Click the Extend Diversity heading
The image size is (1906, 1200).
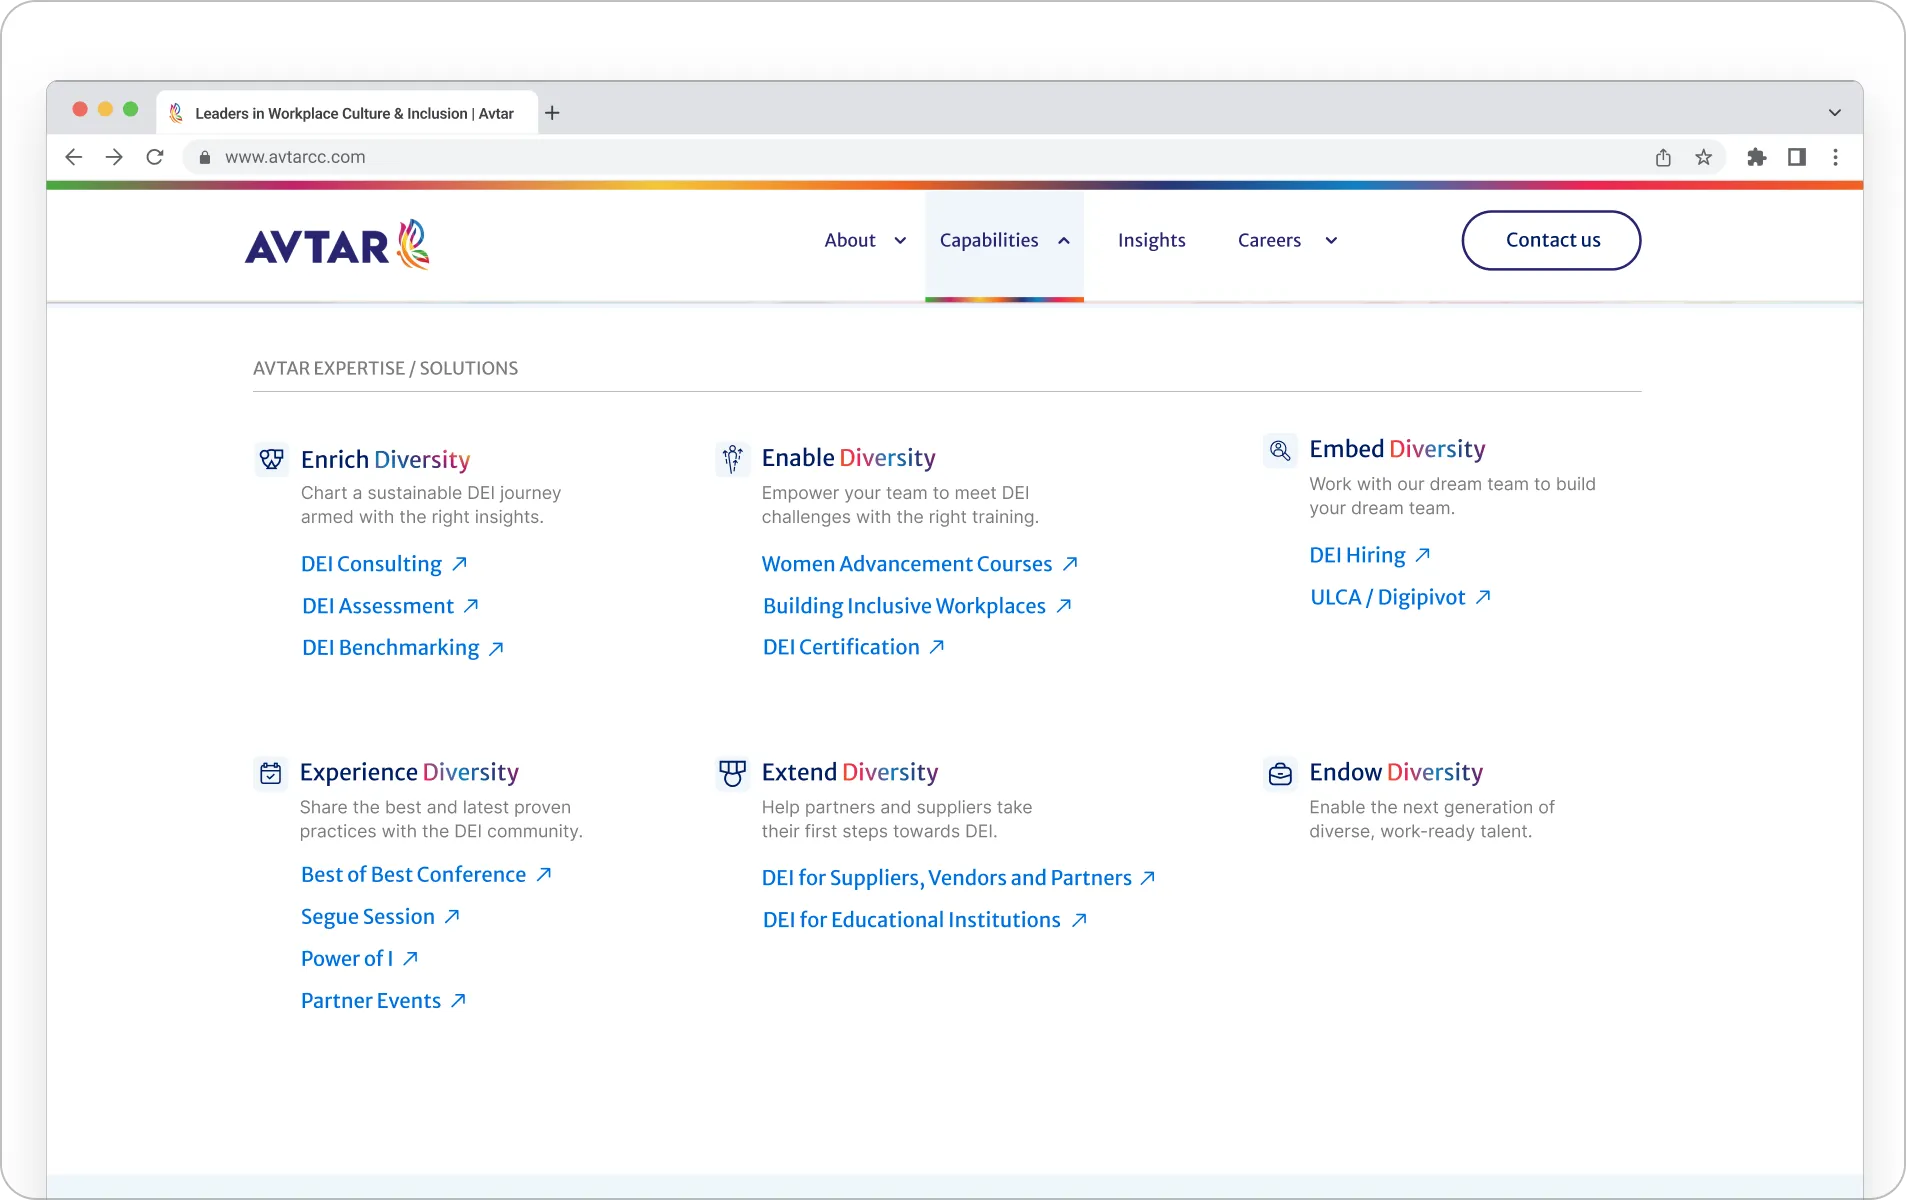[x=849, y=772]
